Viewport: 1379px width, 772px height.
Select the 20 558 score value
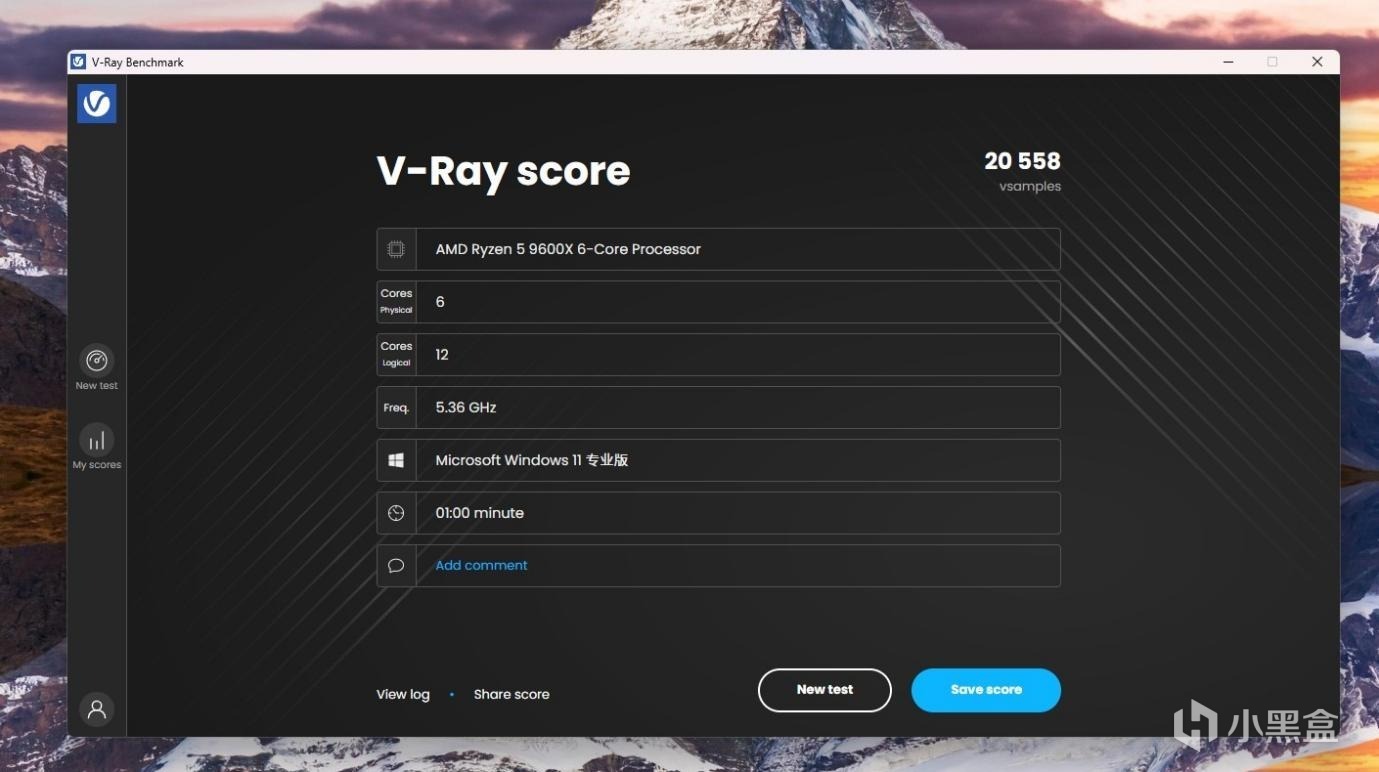[1022, 161]
